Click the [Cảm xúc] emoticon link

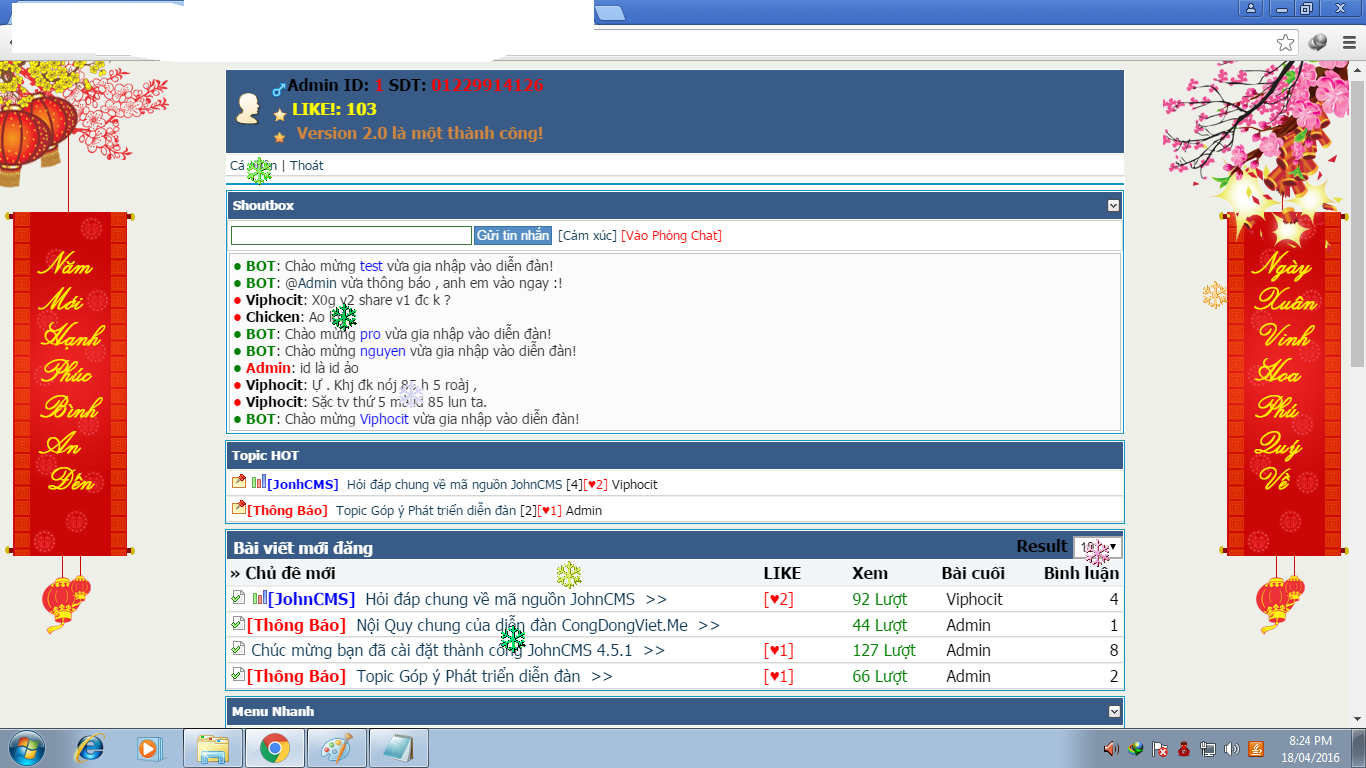[587, 236]
